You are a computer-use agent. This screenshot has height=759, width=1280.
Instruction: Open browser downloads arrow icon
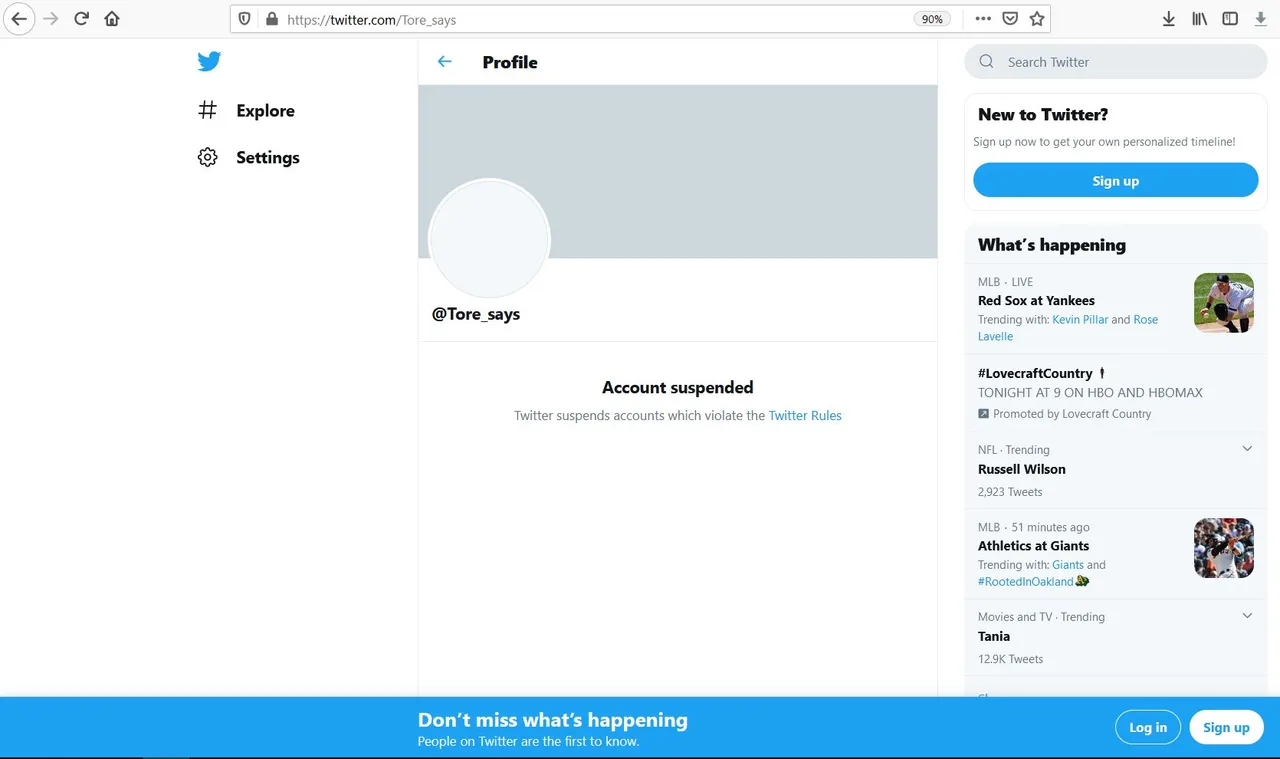[1168, 19]
